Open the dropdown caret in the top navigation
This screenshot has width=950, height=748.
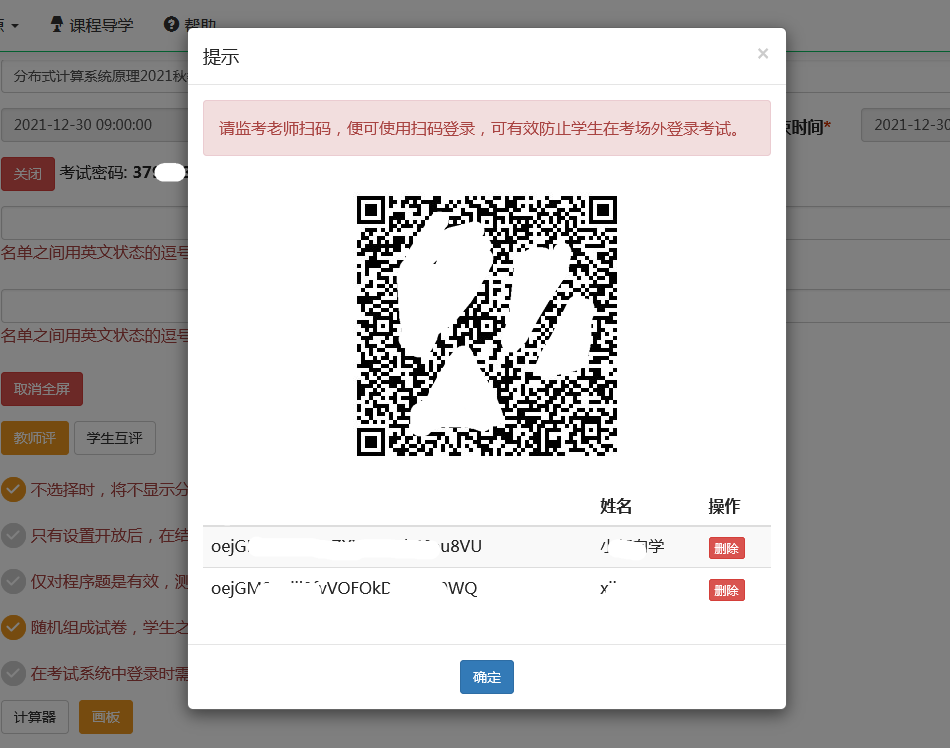point(15,25)
